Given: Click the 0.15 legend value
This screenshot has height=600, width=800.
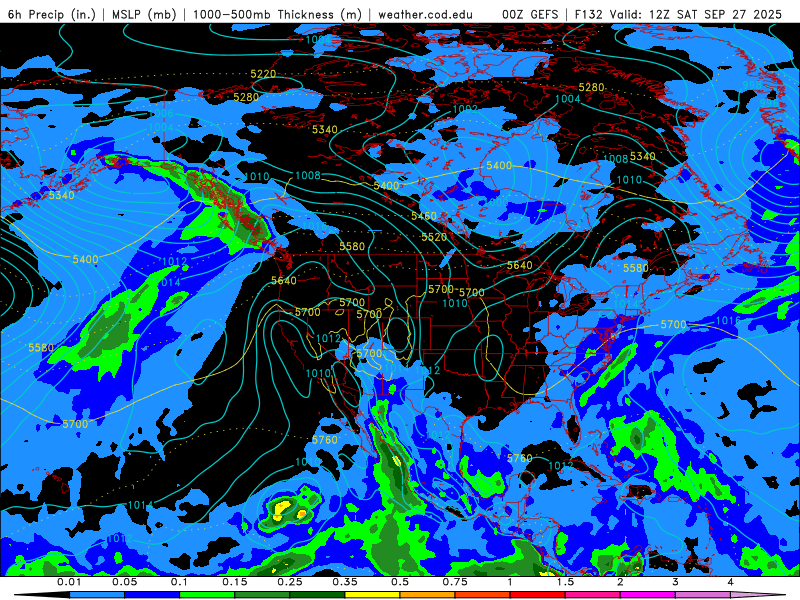Looking at the screenshot, I should point(235,582).
